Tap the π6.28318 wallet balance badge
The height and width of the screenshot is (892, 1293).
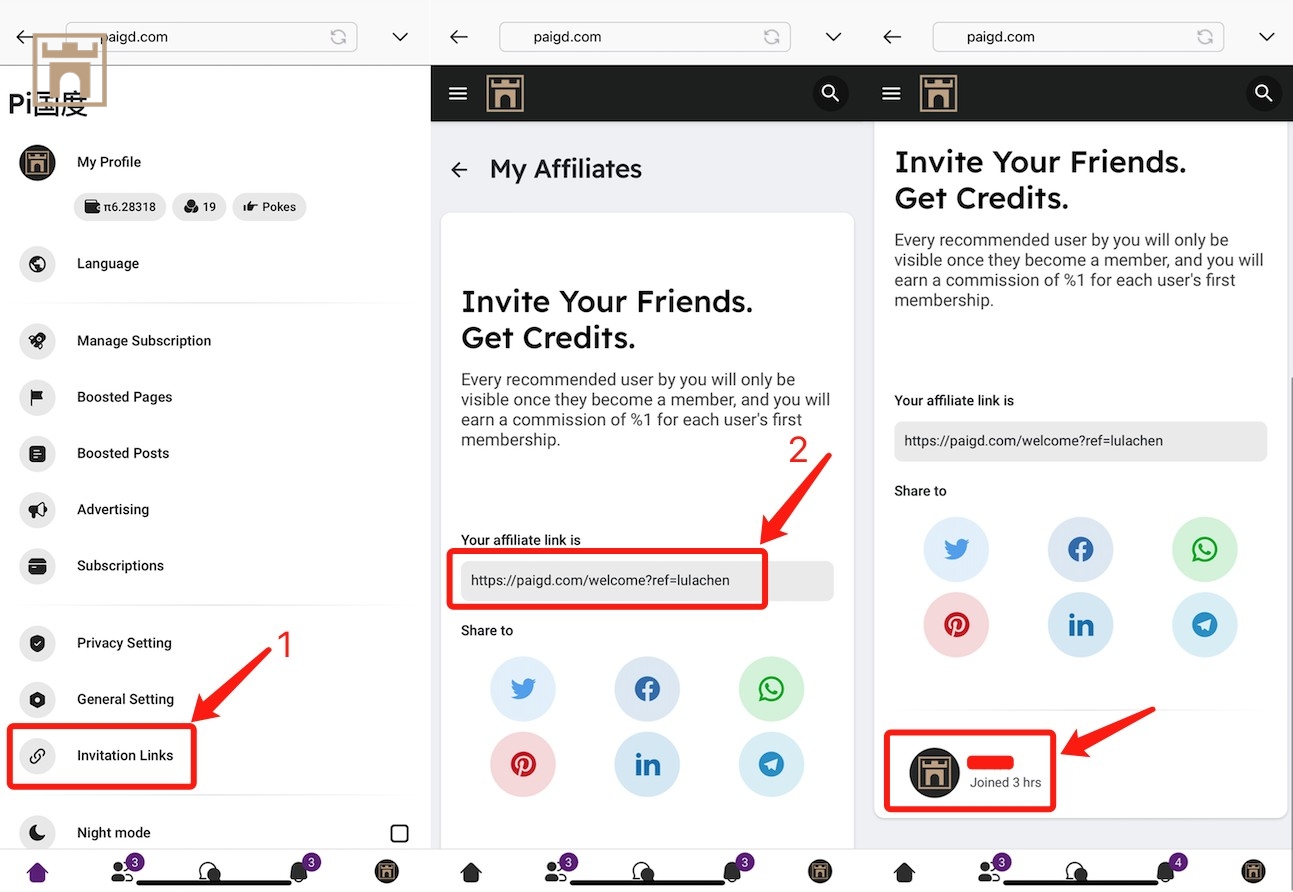tap(120, 207)
